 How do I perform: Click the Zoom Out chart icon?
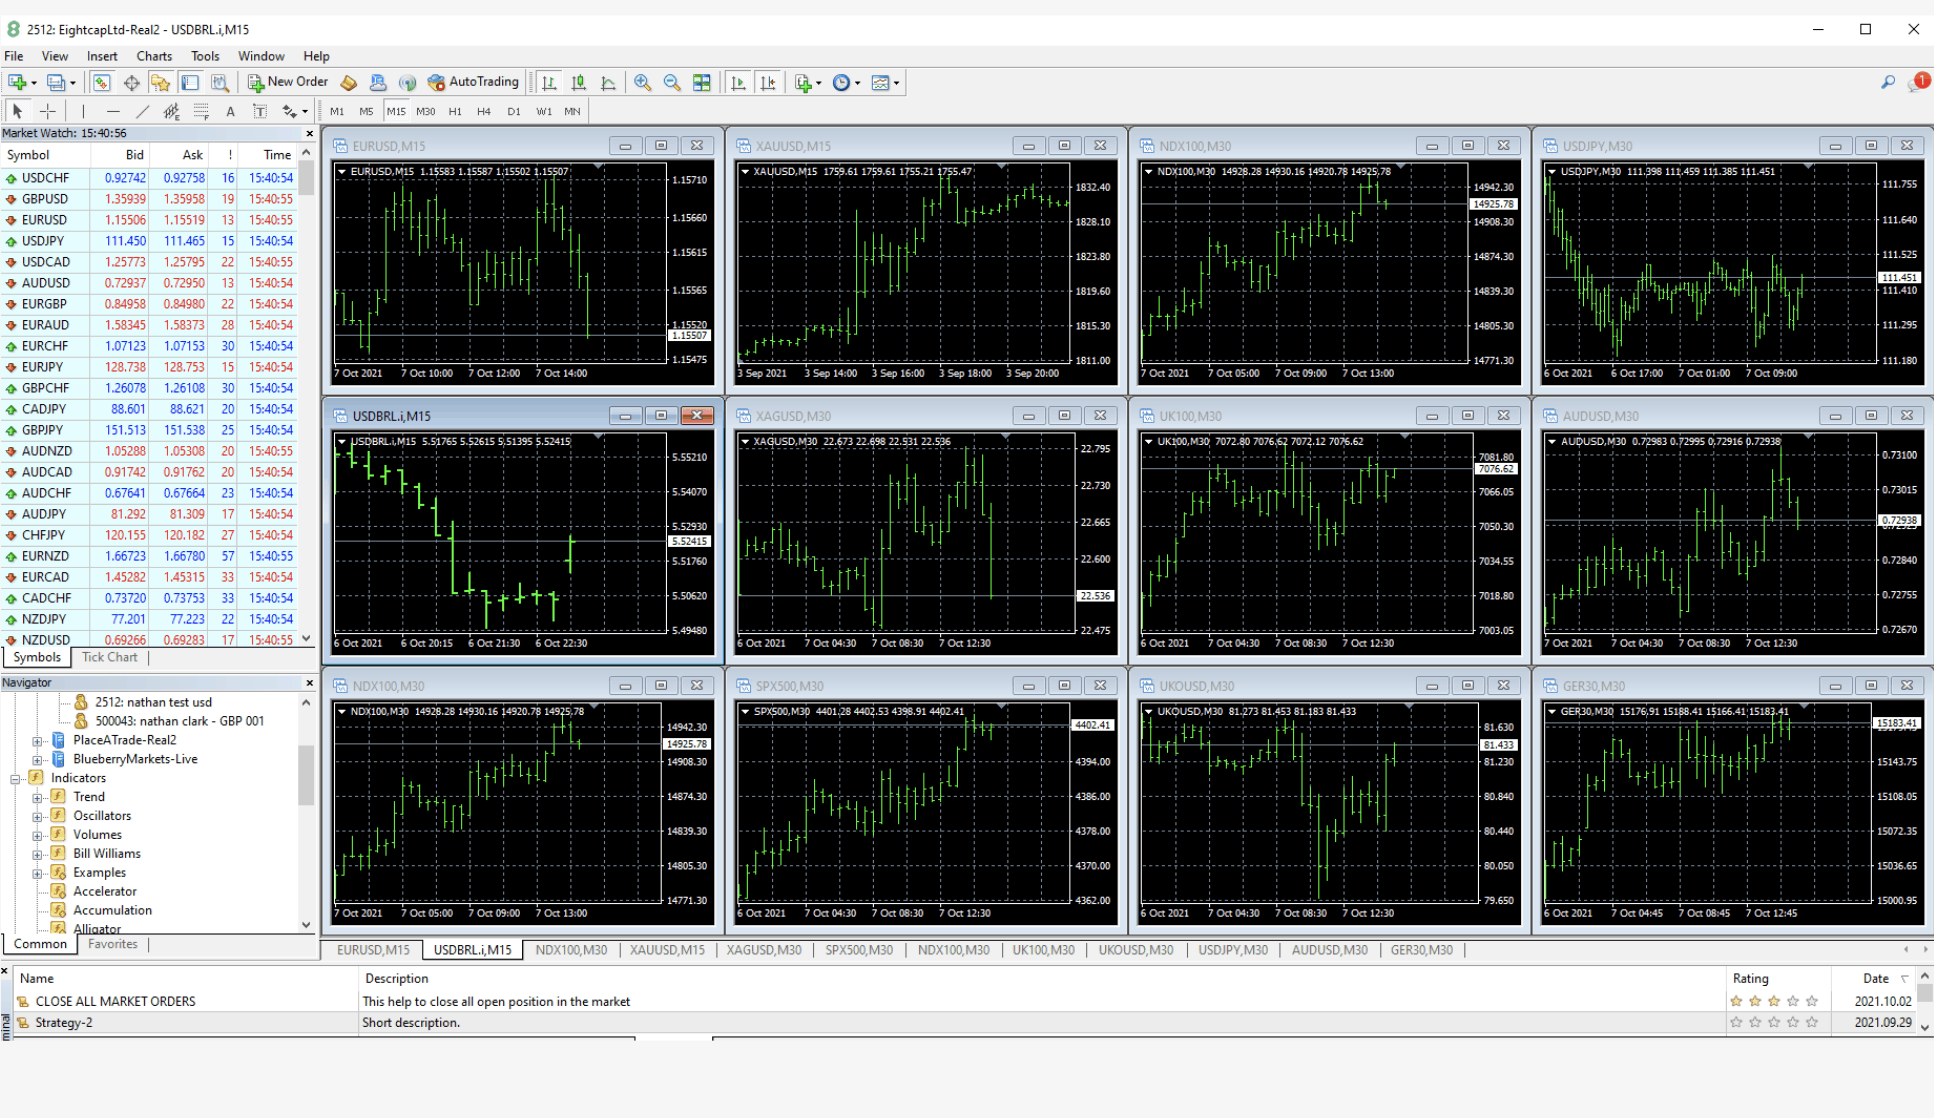pyautogui.click(x=672, y=83)
